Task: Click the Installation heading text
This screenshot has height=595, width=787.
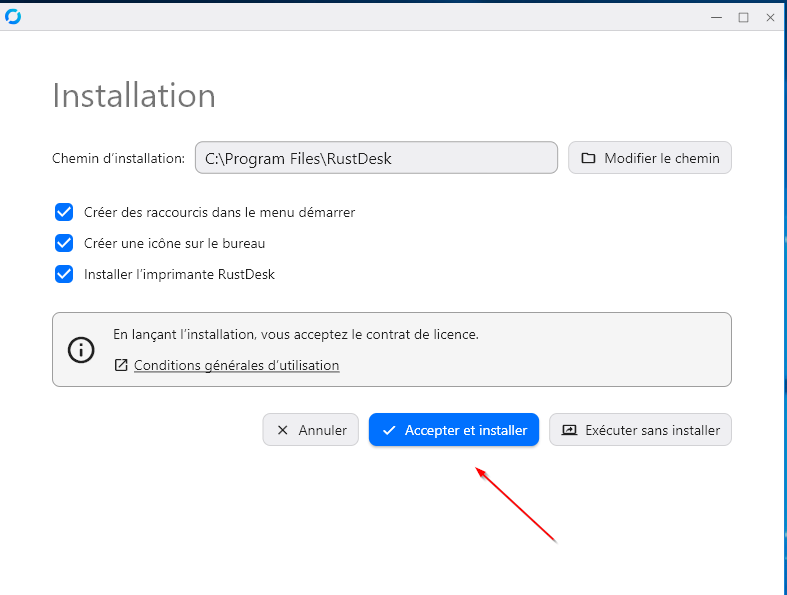Action: pyautogui.click(x=134, y=95)
